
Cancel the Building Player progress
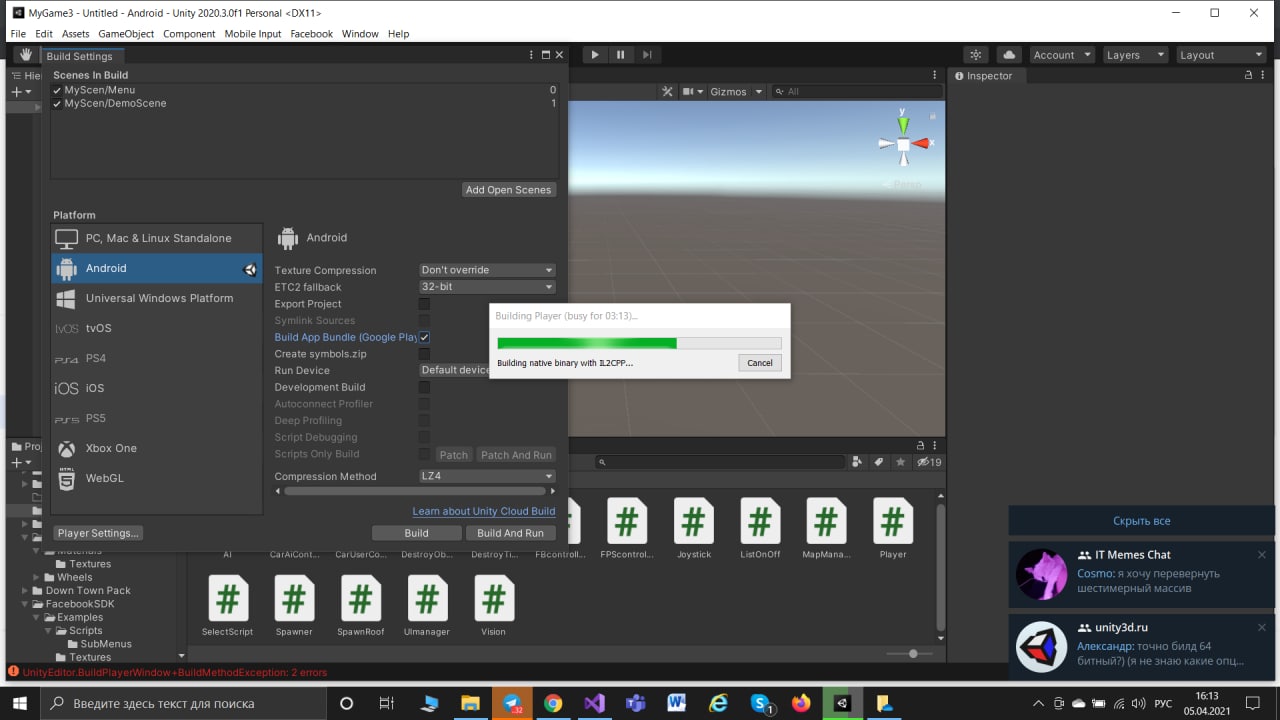pos(760,363)
